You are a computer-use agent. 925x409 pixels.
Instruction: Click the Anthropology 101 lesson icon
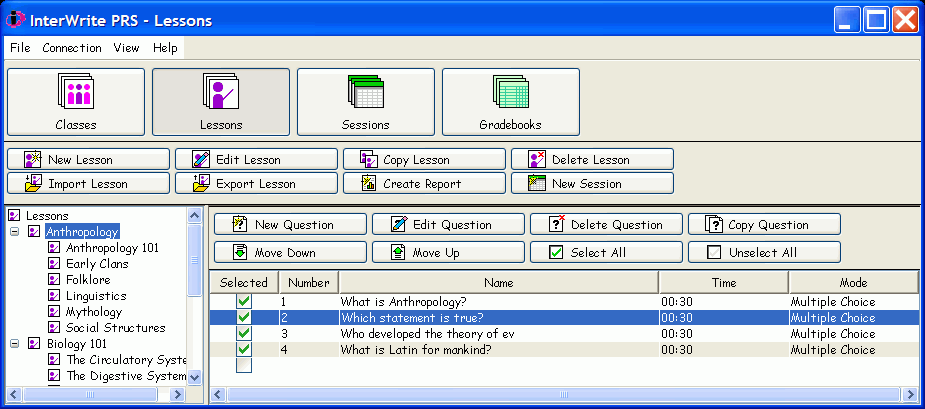[54, 248]
